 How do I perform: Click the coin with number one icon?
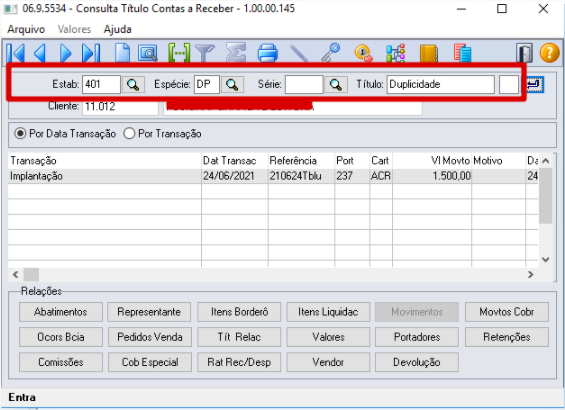coord(363,53)
